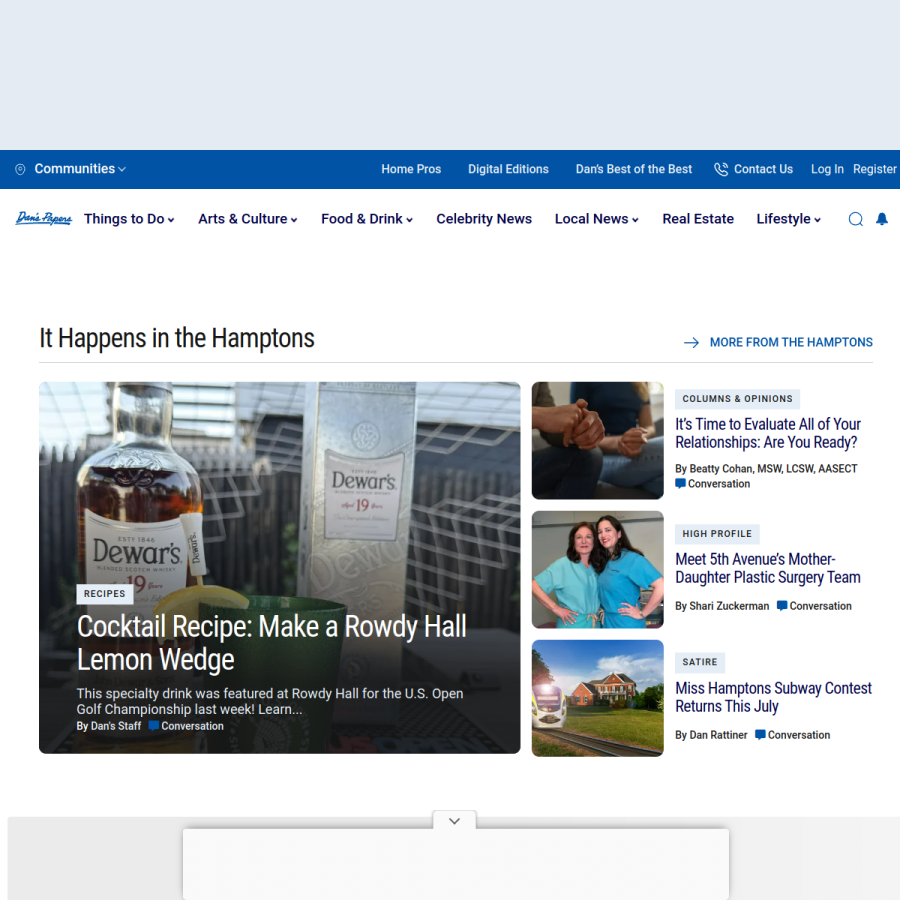900x900 pixels.
Task: Open the Contact Us link
Action: [763, 169]
